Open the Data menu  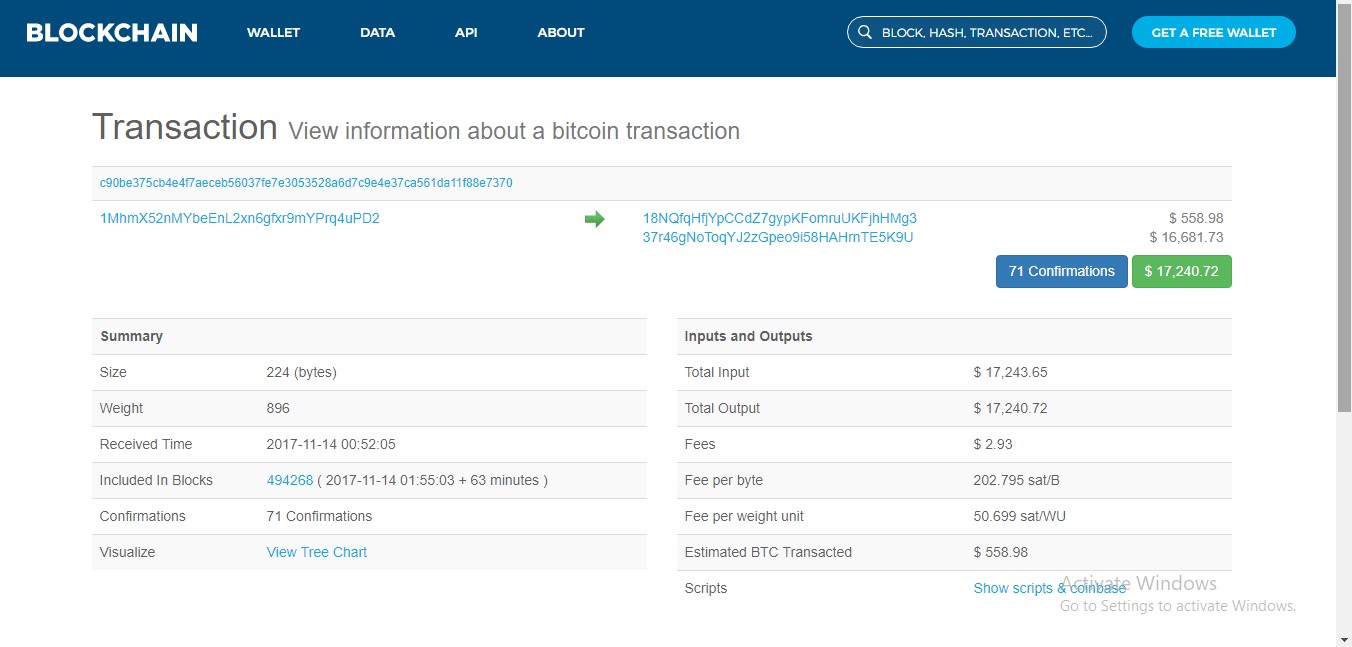[377, 32]
